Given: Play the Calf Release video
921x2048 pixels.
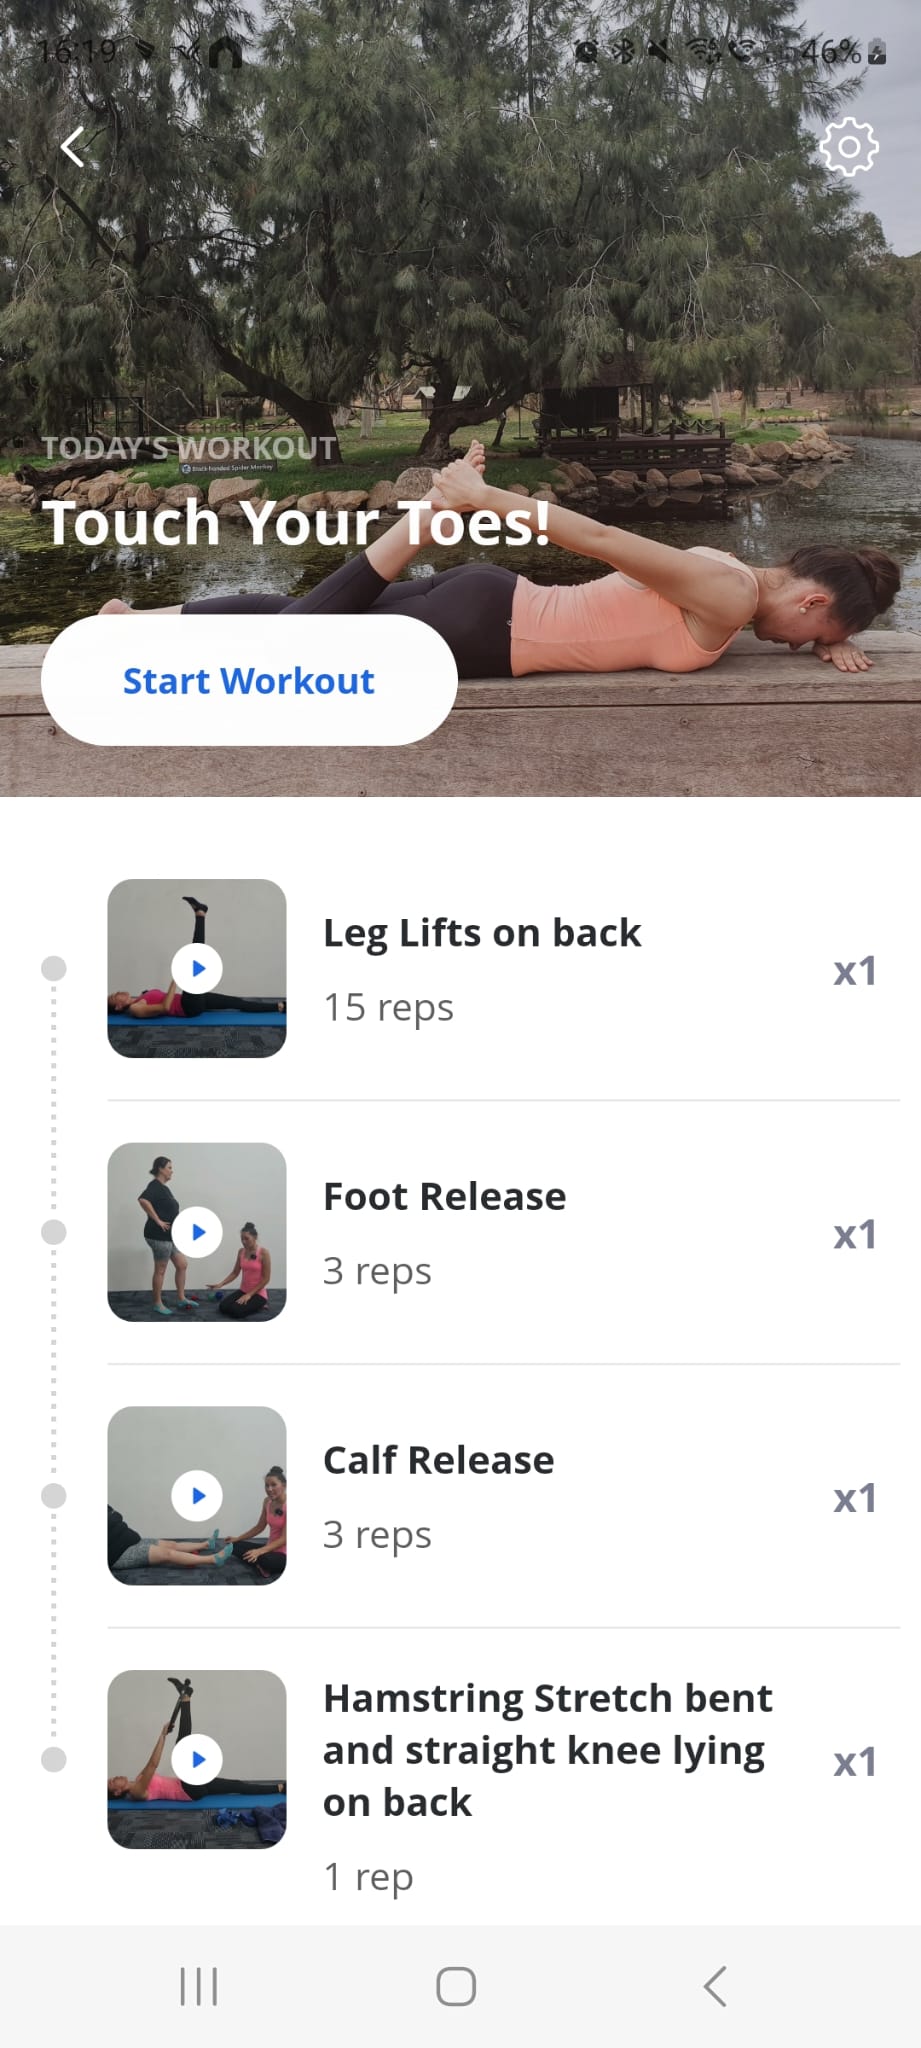Looking at the screenshot, I should pyautogui.click(x=197, y=1496).
